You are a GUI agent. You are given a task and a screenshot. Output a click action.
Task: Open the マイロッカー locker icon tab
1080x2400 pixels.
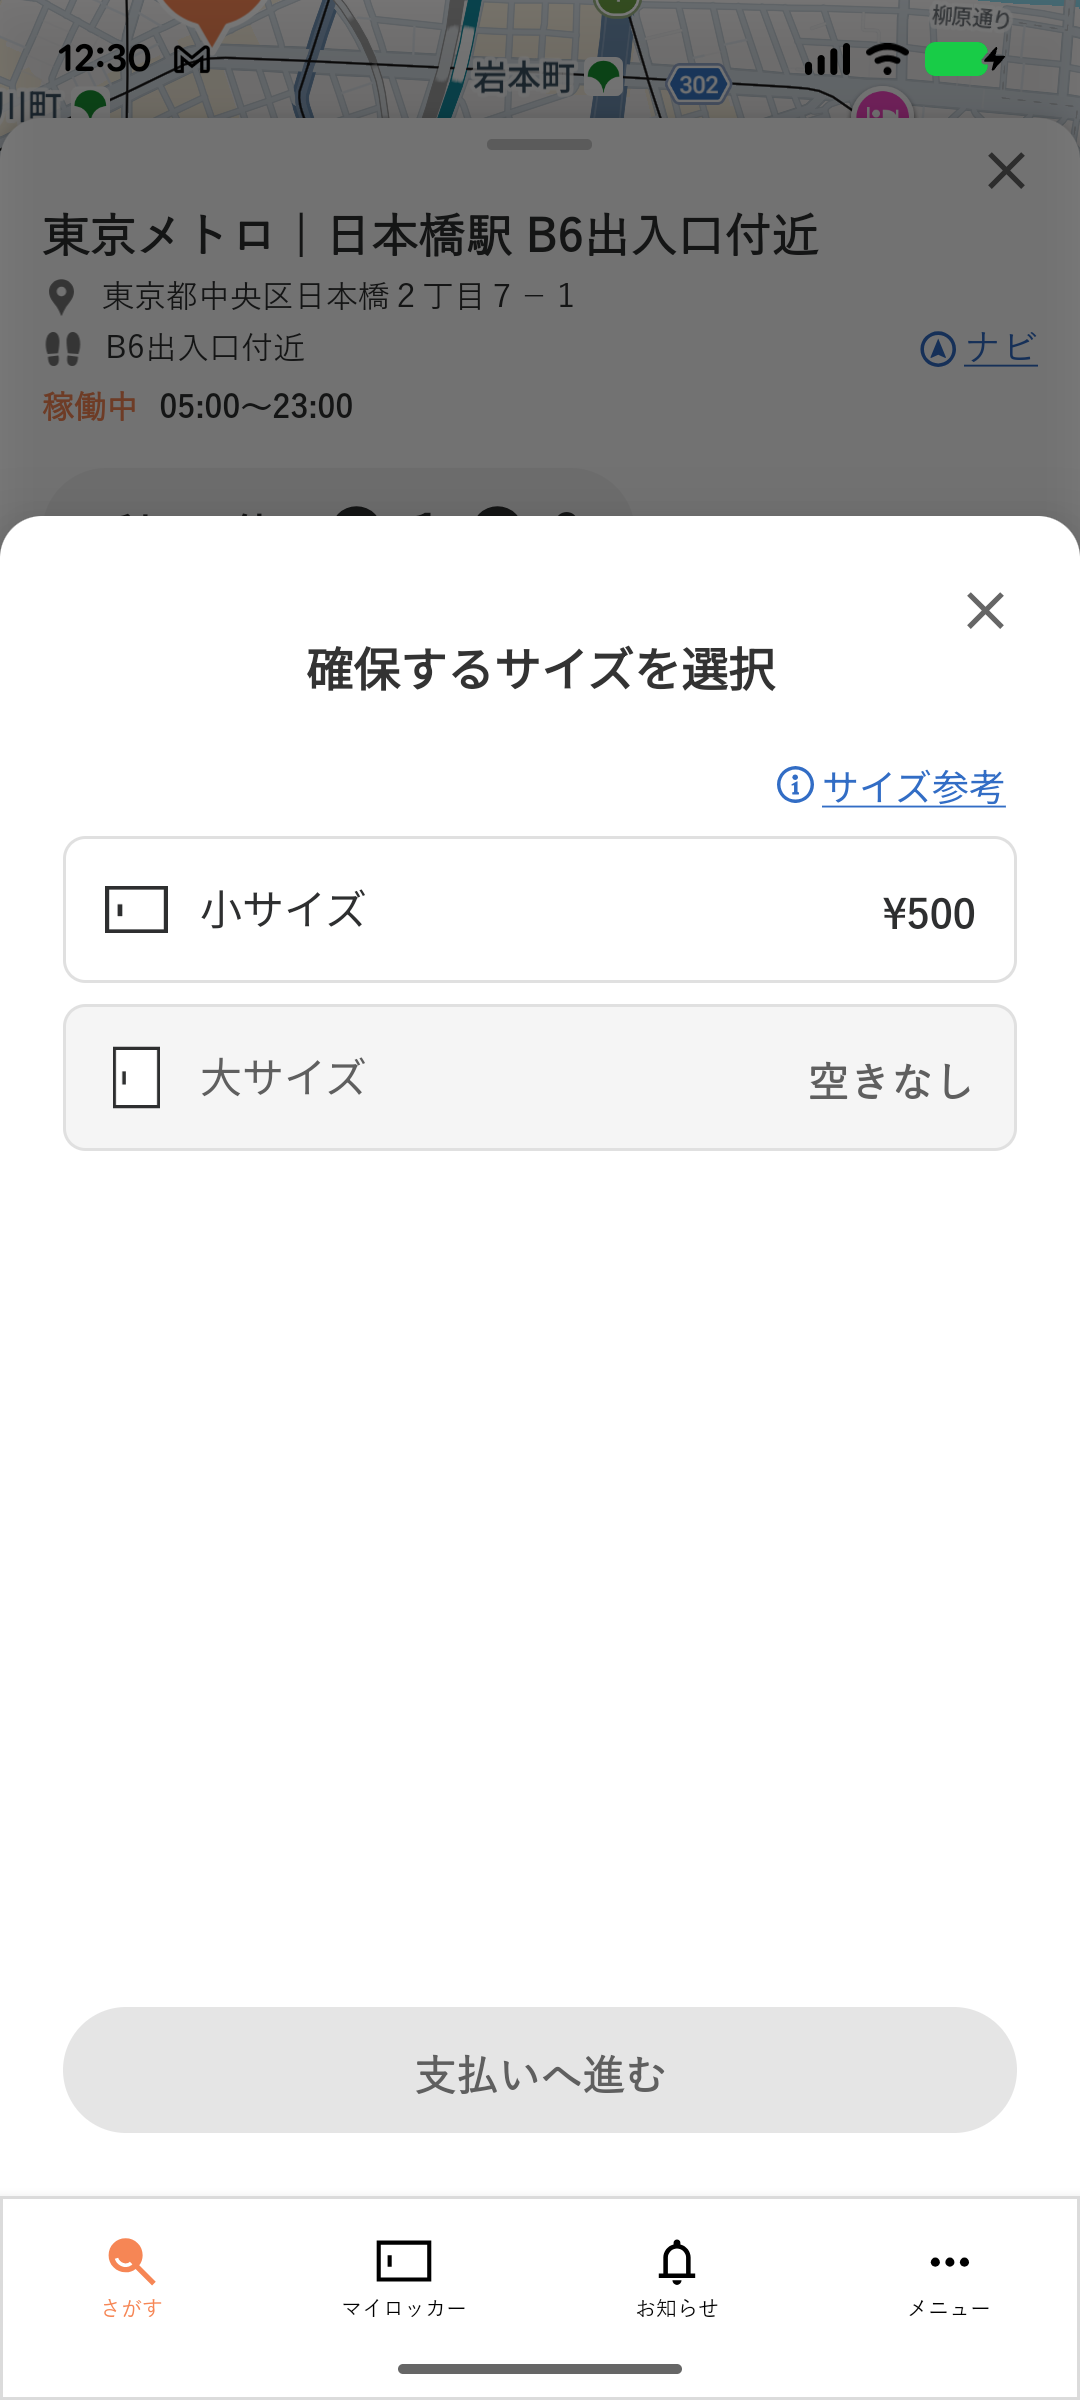403,2262
